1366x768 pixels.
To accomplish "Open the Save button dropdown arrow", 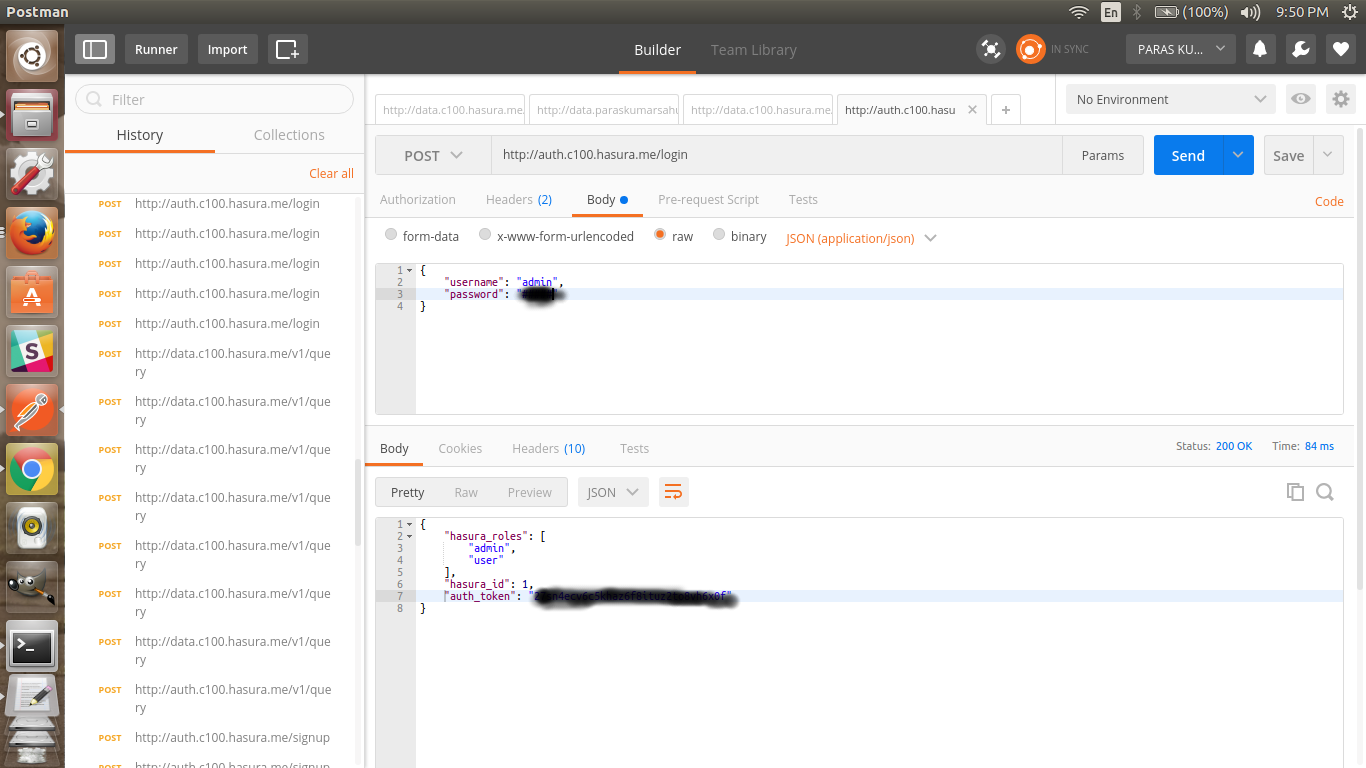I will pos(1328,155).
